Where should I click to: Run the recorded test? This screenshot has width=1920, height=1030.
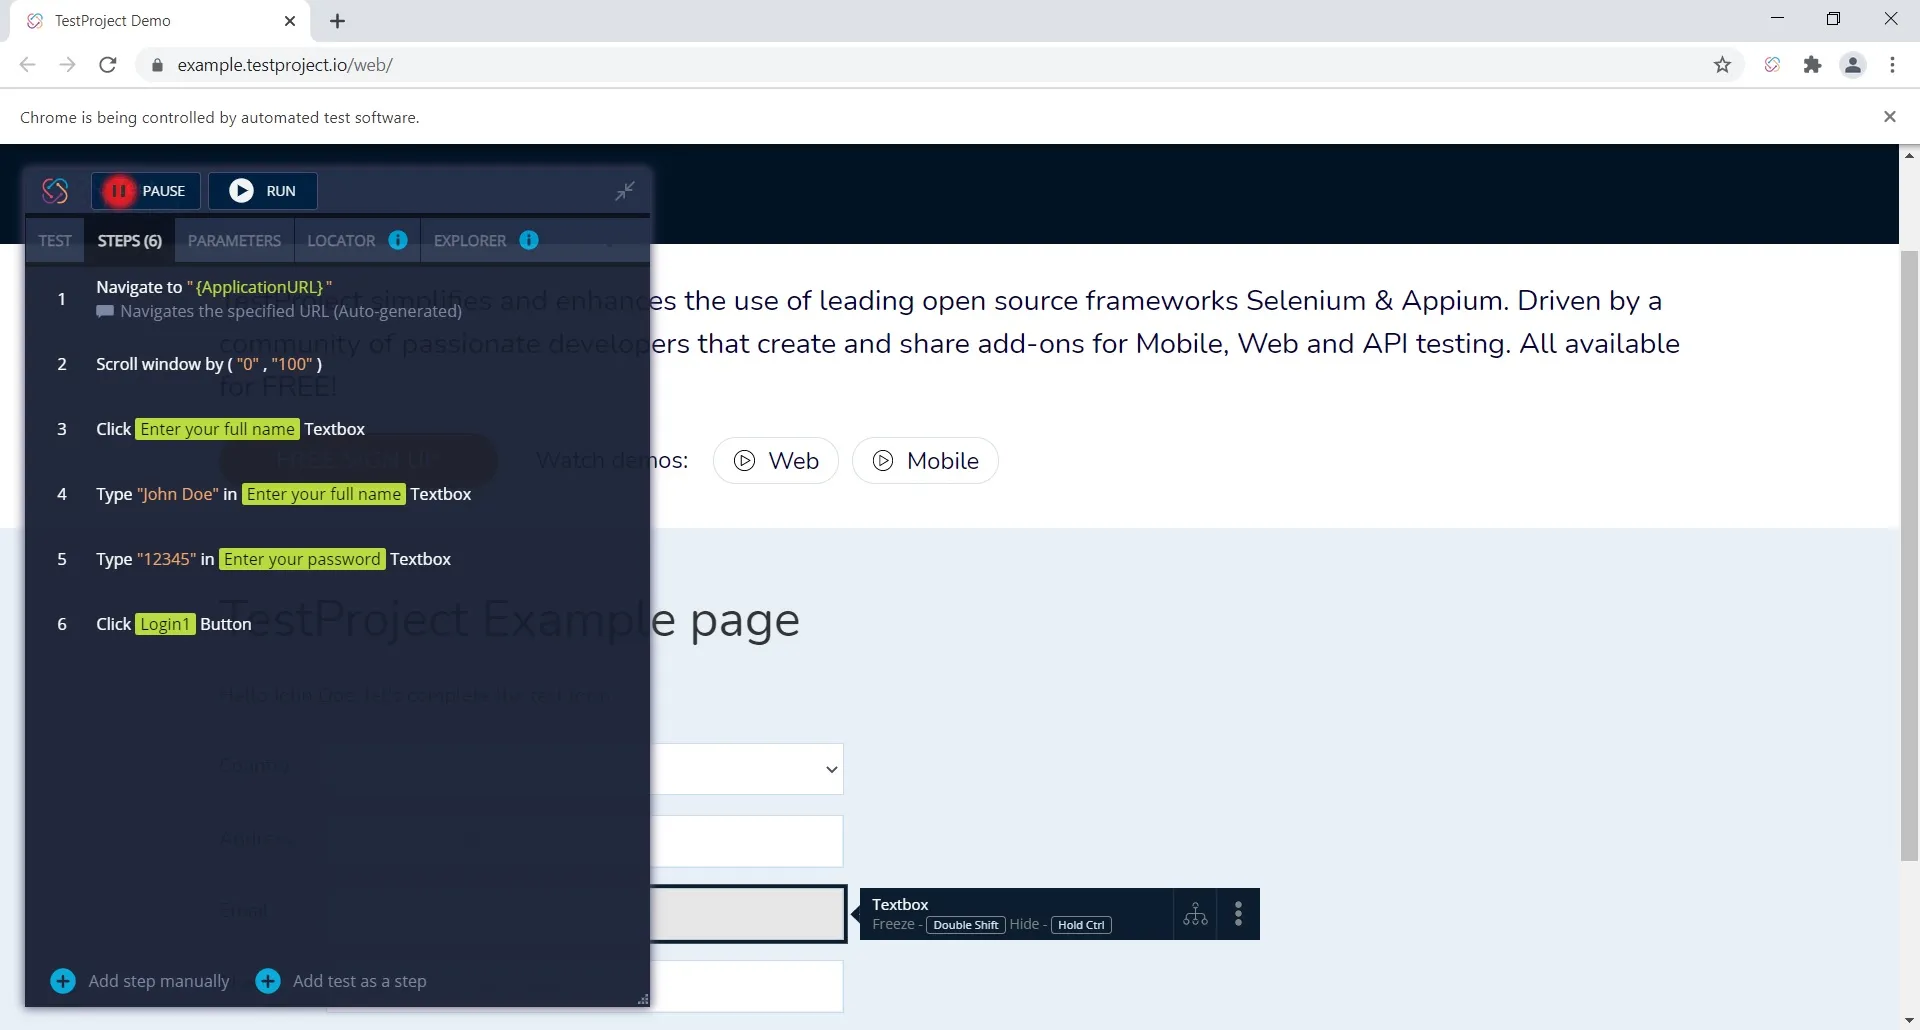click(262, 191)
